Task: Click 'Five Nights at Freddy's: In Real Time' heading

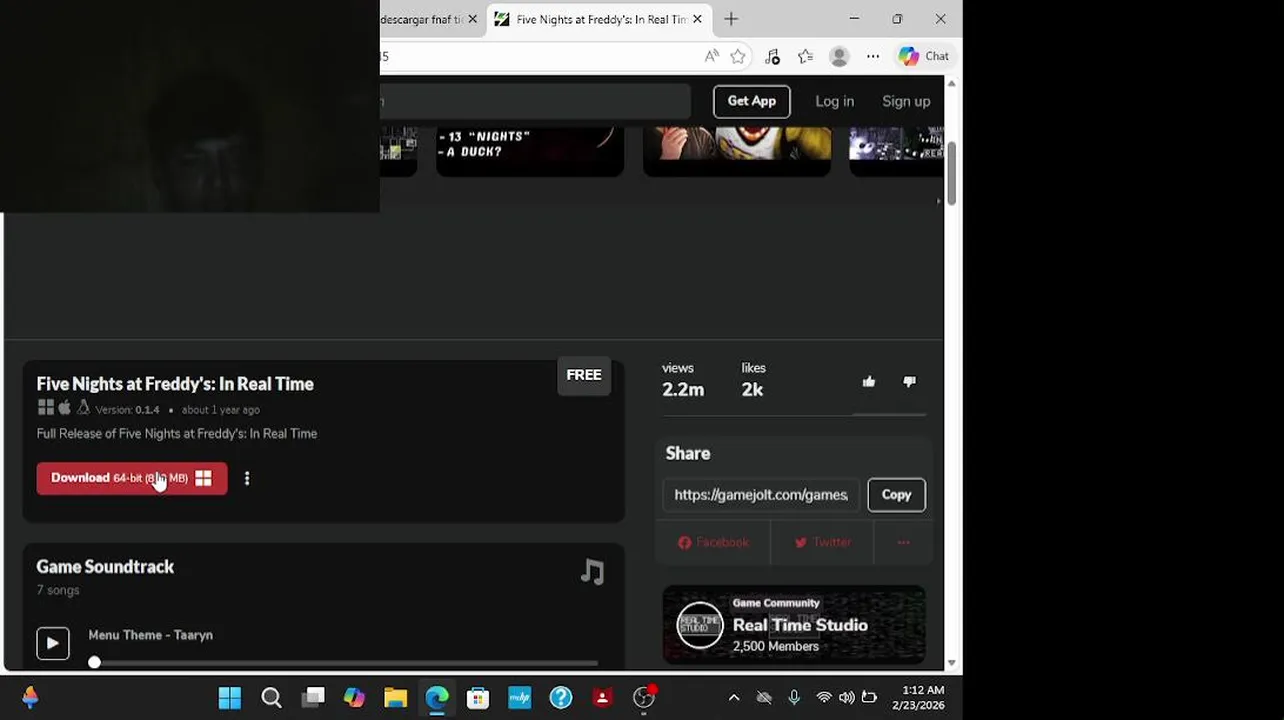Action: pyautogui.click(x=175, y=384)
